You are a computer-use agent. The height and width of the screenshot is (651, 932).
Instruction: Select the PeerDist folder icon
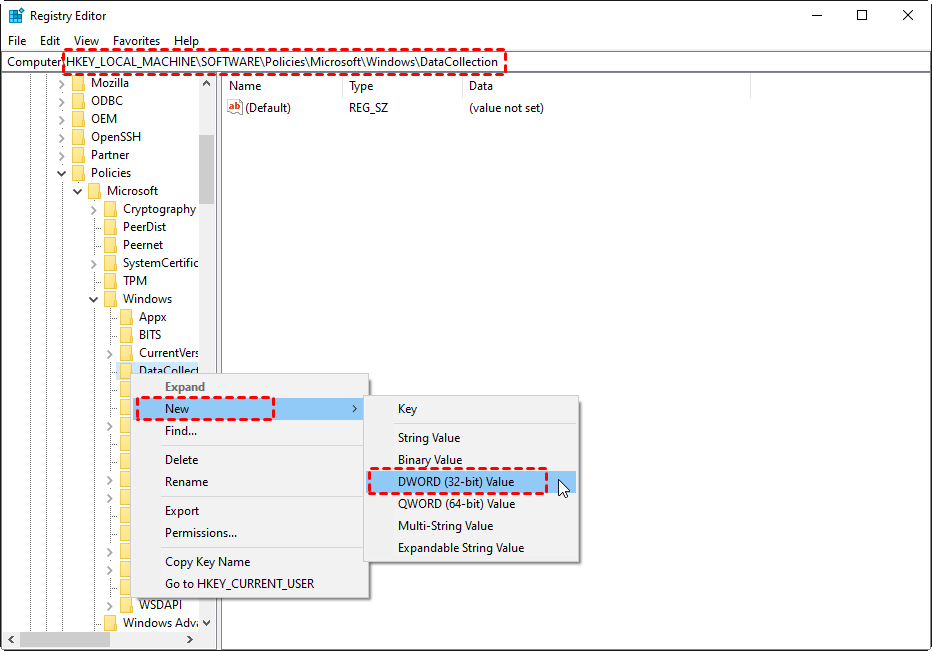(109, 226)
